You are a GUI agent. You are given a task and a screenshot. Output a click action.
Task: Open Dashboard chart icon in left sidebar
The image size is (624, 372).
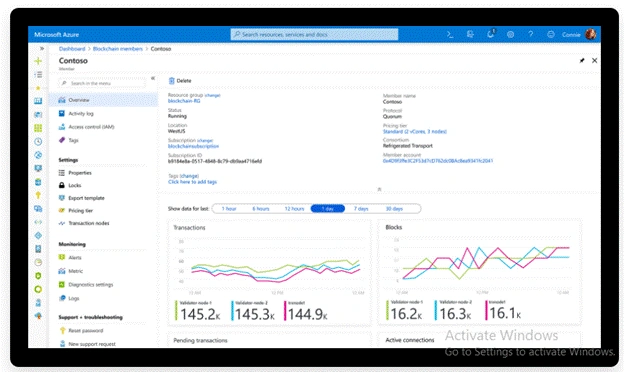click(x=38, y=101)
